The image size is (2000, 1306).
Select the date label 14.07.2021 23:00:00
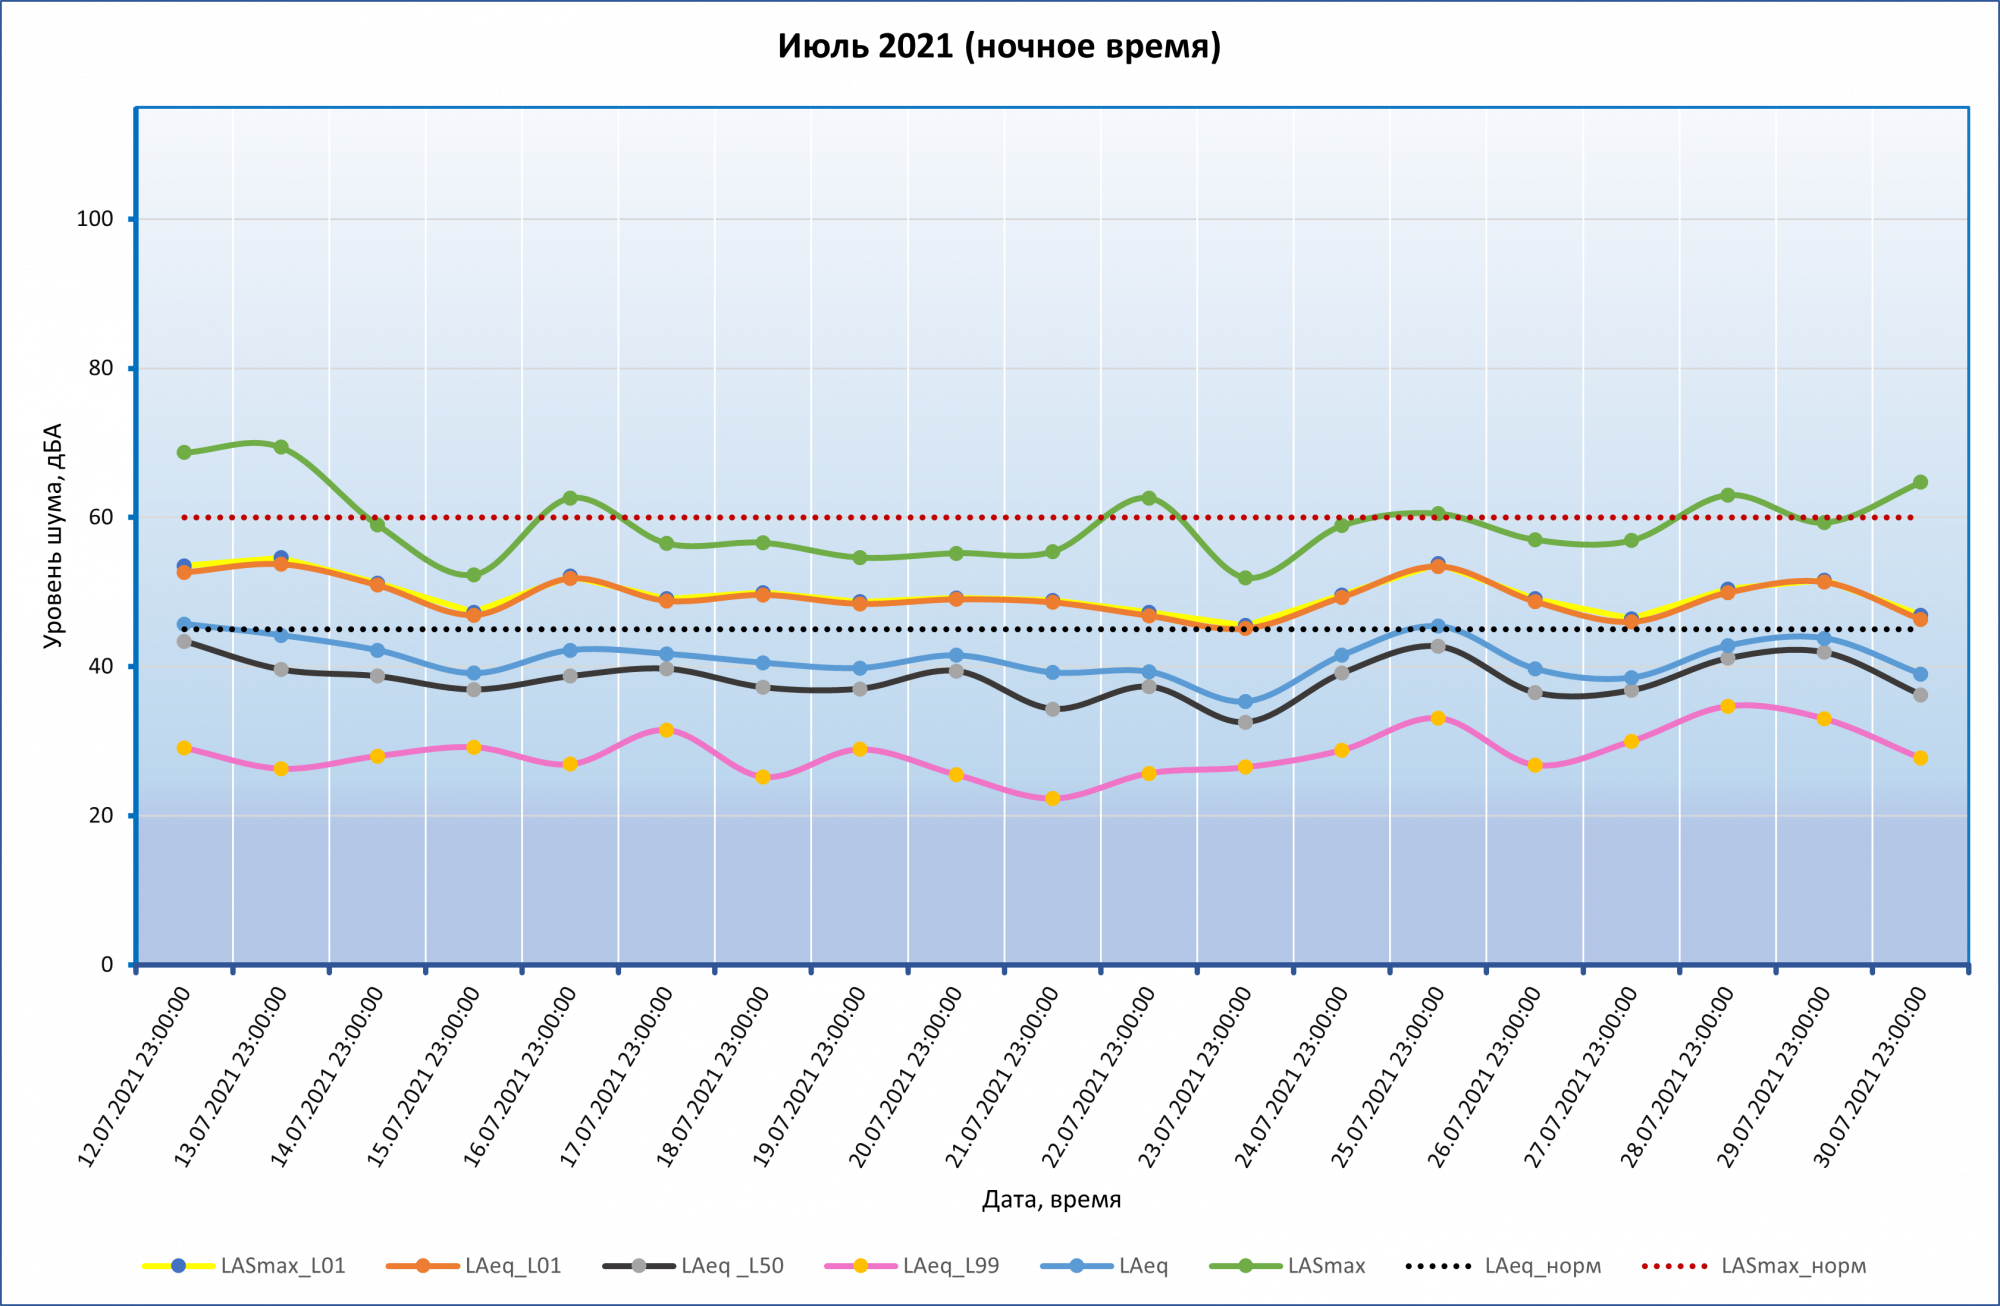(326, 1076)
